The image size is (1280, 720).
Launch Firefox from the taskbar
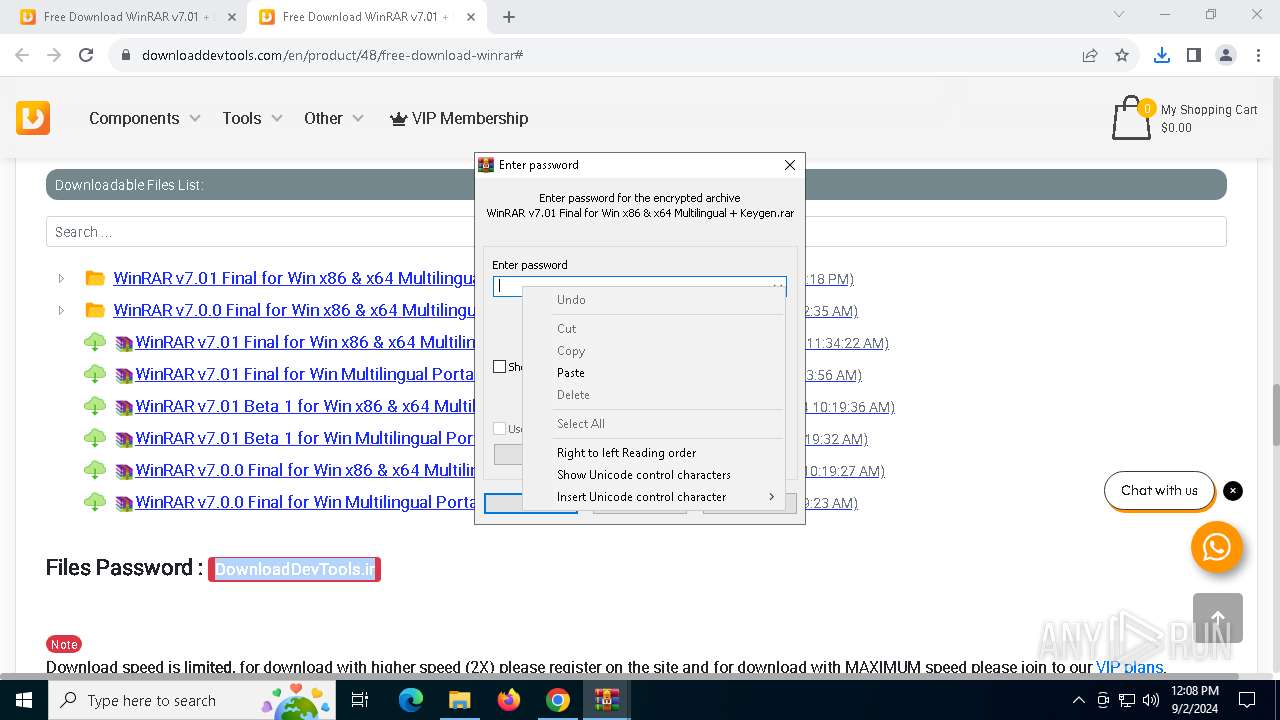pos(509,700)
